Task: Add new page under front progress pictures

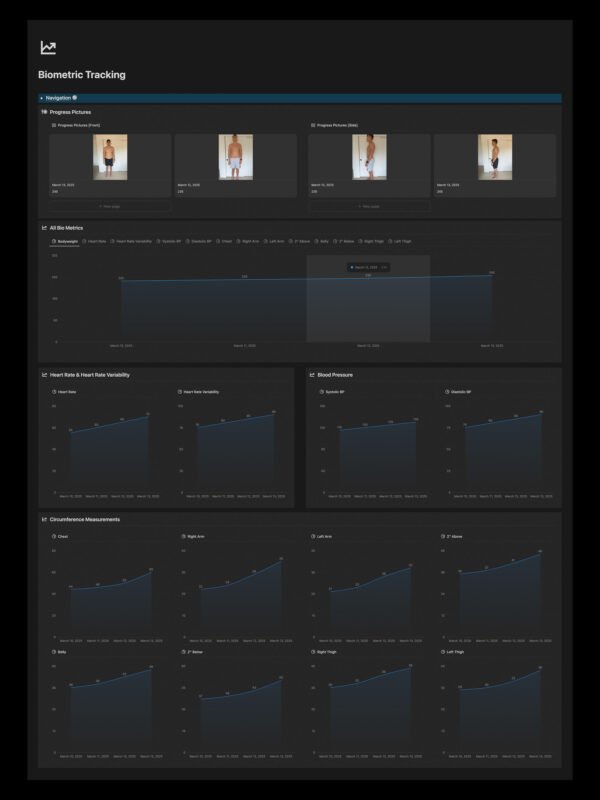Action: coord(110,206)
